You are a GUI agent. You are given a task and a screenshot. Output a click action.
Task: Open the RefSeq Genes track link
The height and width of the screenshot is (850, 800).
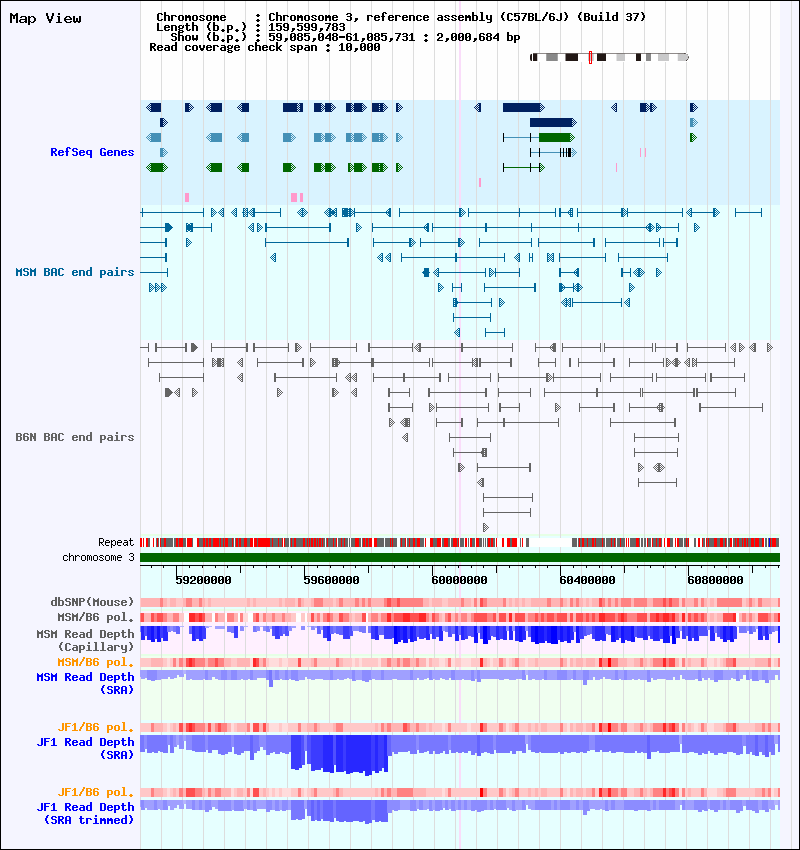tap(92, 152)
